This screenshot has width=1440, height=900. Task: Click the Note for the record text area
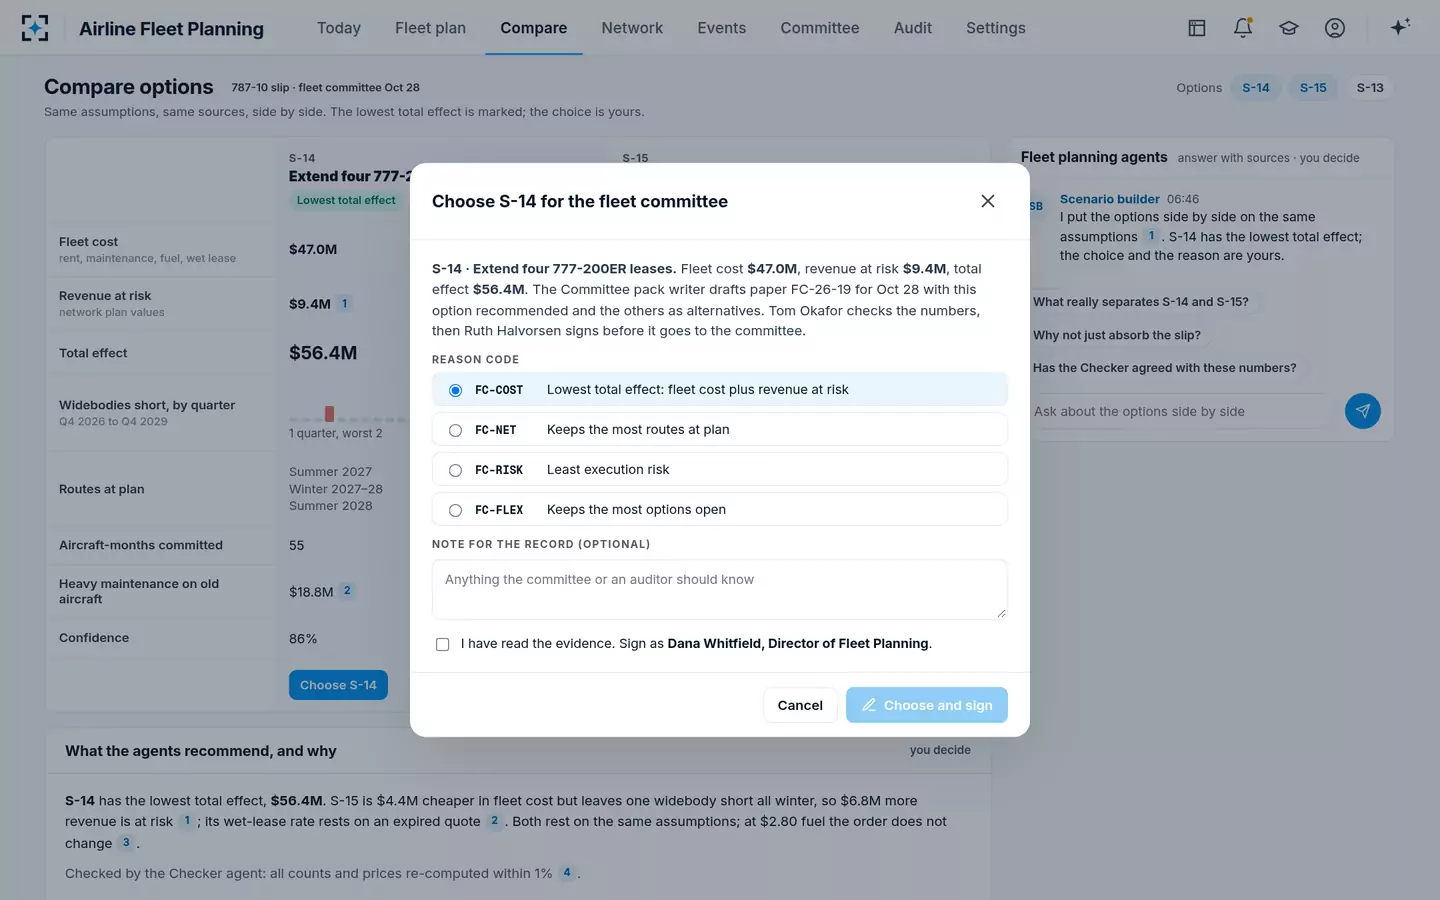tap(720, 589)
